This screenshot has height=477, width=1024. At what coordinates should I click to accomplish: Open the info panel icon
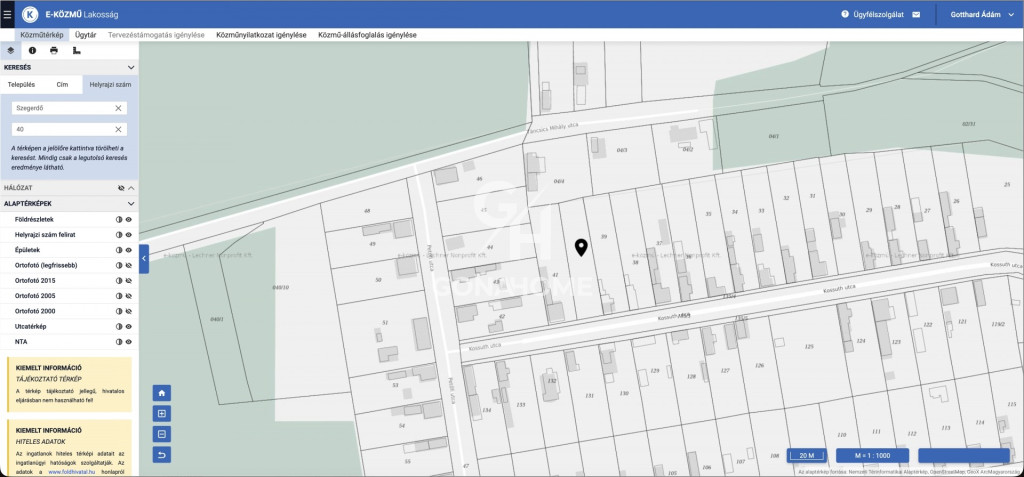32,49
